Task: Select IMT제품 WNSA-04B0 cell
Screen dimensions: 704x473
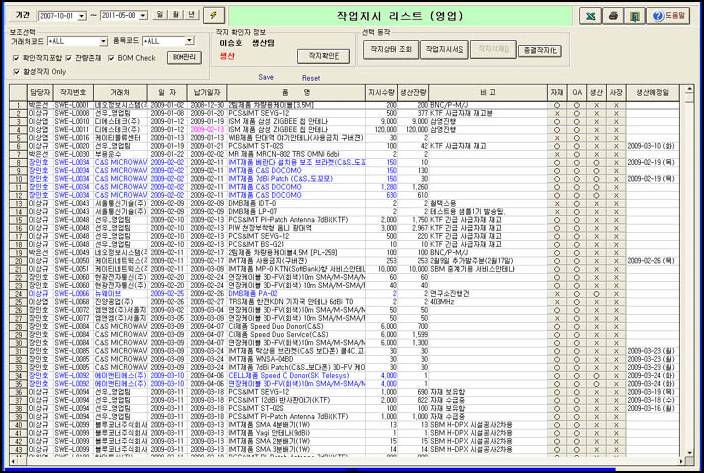Action: click(296, 359)
